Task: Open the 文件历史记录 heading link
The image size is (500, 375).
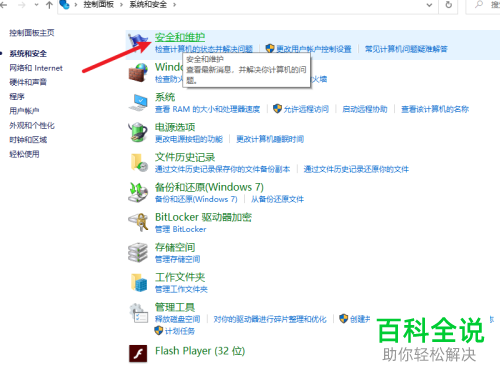Action: tap(185, 157)
